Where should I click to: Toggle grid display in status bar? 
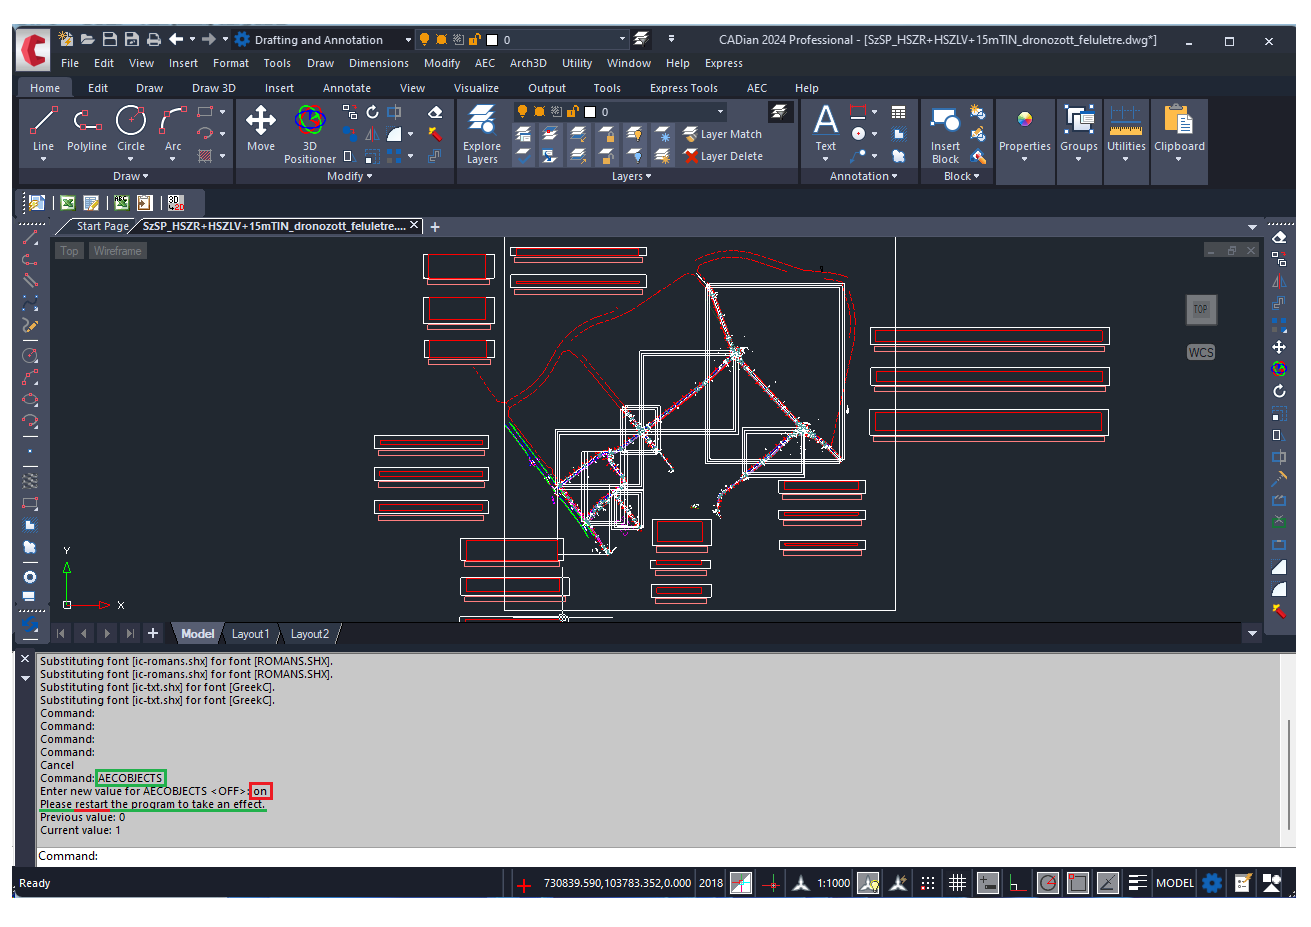pyautogui.click(x=957, y=883)
